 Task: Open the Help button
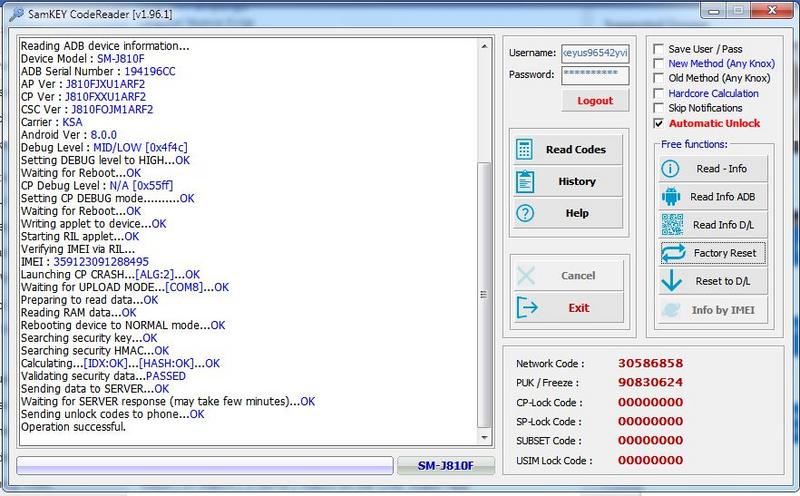[568, 213]
